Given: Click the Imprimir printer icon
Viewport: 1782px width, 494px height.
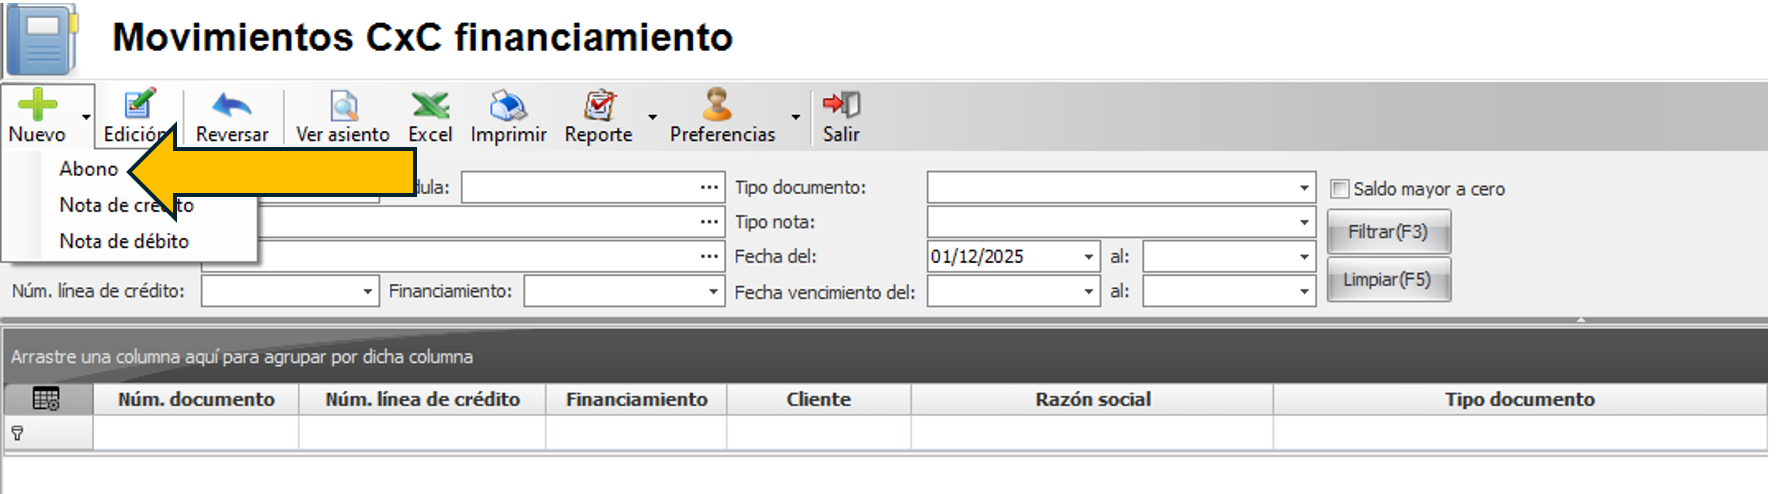Looking at the screenshot, I should pyautogui.click(x=508, y=105).
